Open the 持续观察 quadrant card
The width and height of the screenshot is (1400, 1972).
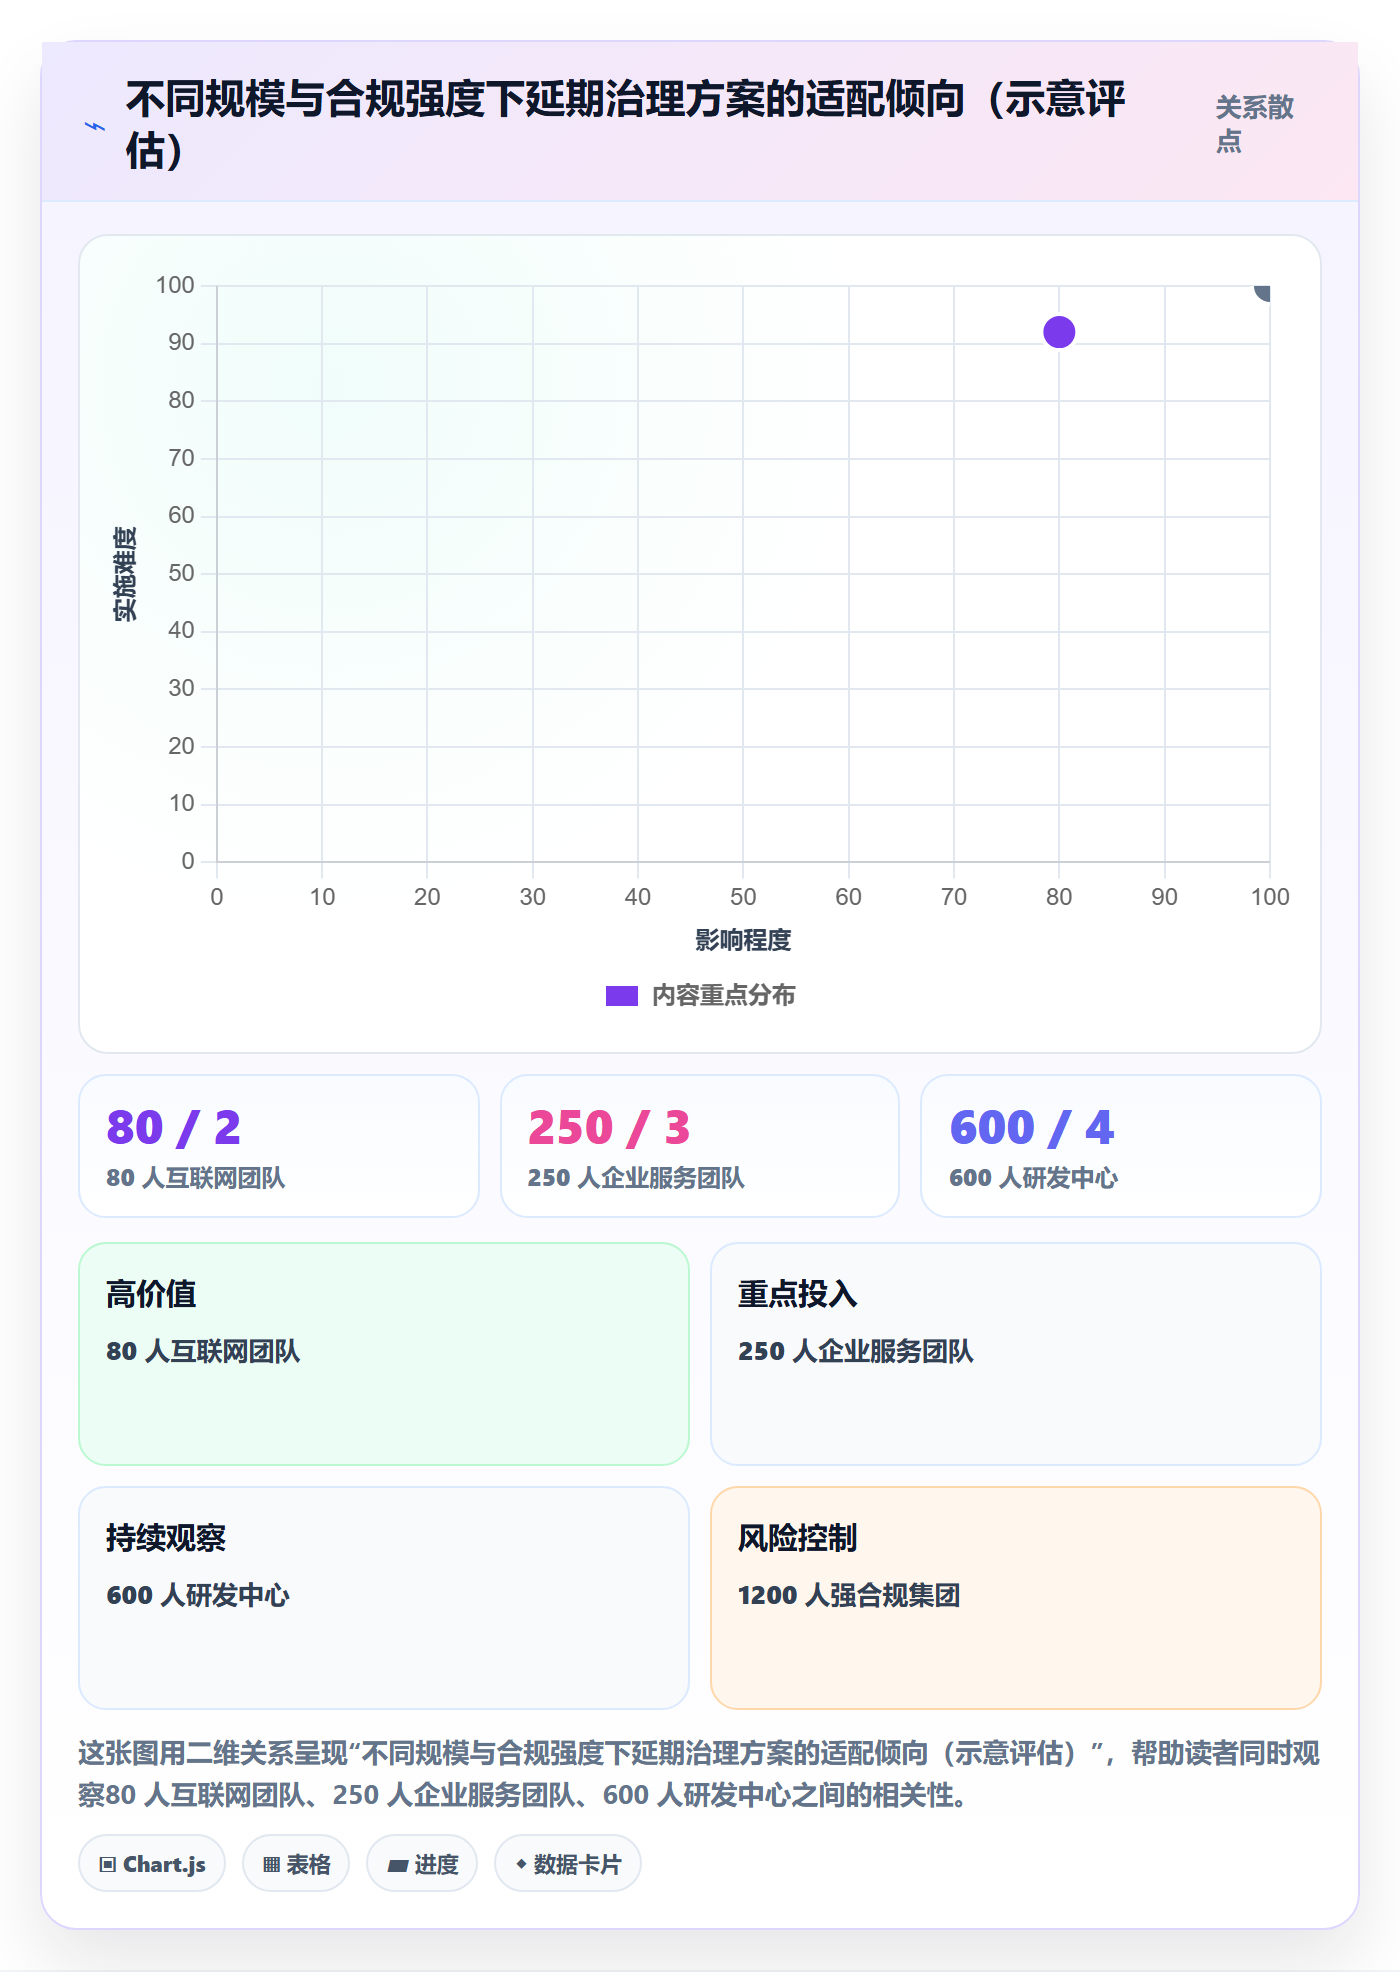(x=384, y=1598)
